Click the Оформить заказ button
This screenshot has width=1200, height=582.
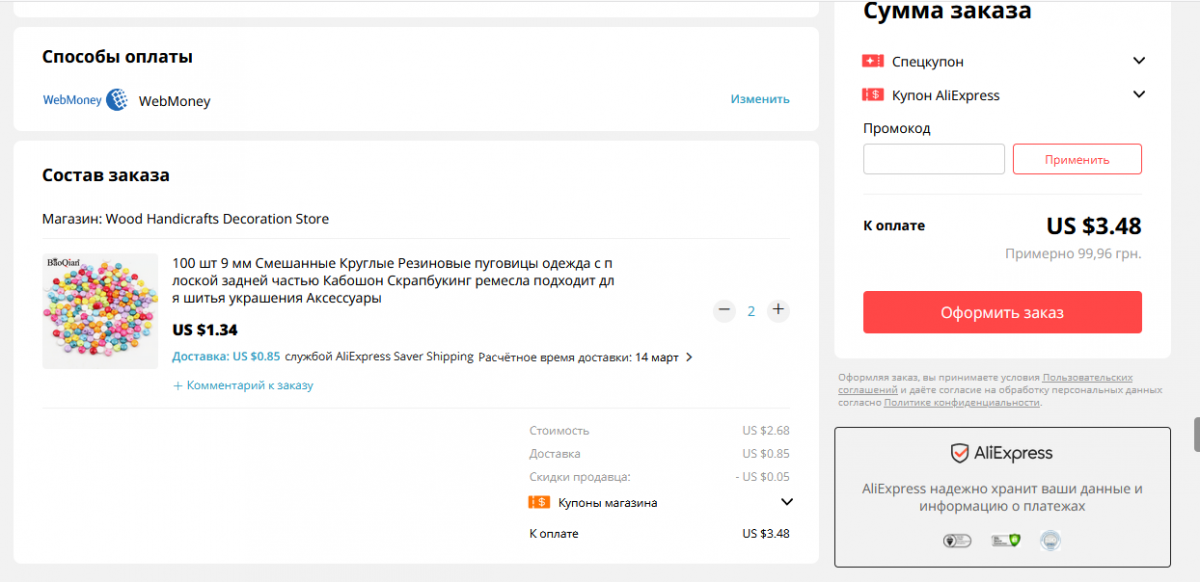pos(1002,312)
